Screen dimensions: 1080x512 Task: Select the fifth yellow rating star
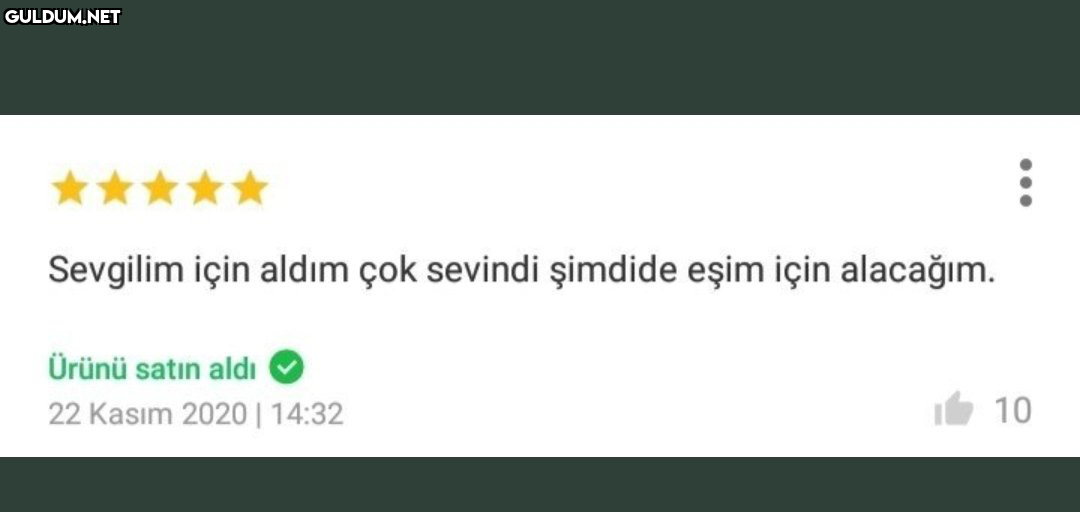(249, 188)
